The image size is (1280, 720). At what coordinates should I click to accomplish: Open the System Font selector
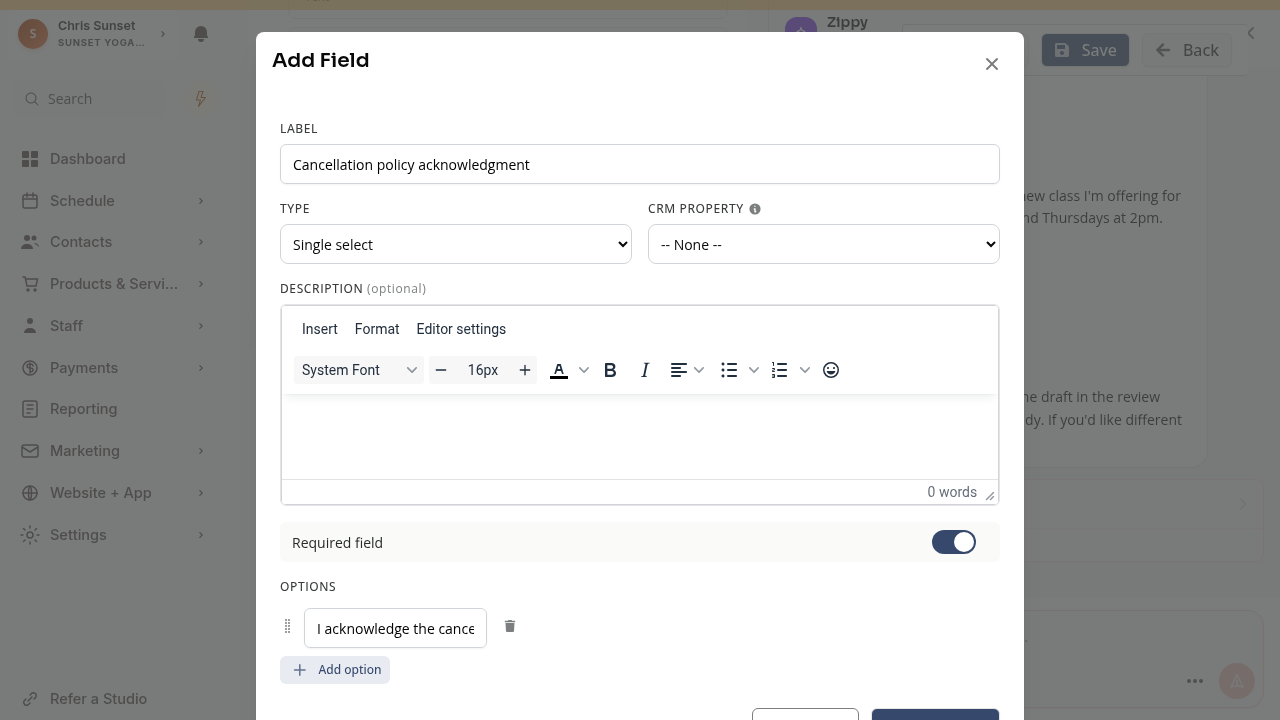[x=359, y=370]
